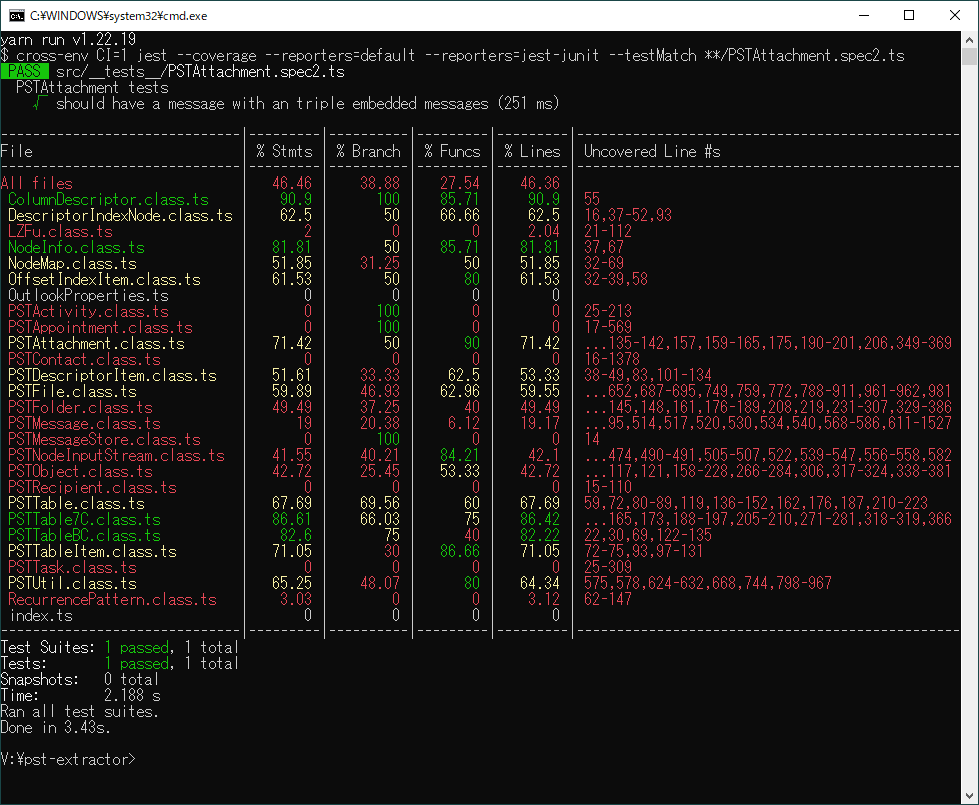Click the 'Tests: 1 passed' summary line

(x=120, y=663)
